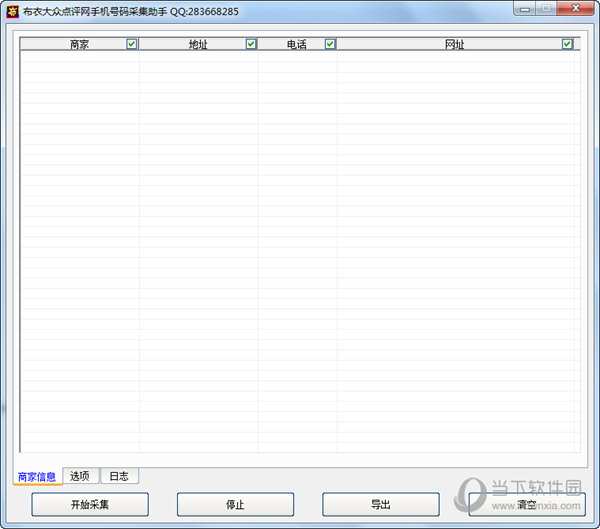This screenshot has width=600, height=529.
Task: Click the 商家 column header
Action: point(79,44)
